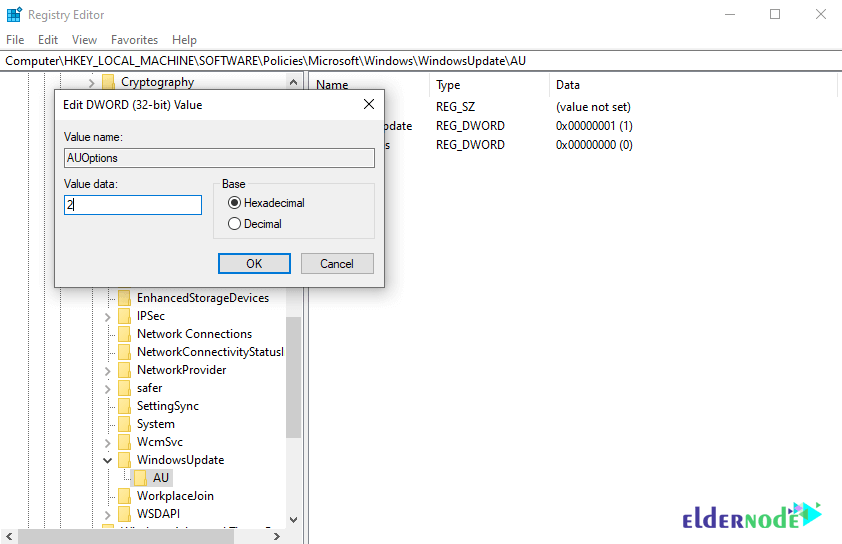Open the Edit menu

[48, 40]
